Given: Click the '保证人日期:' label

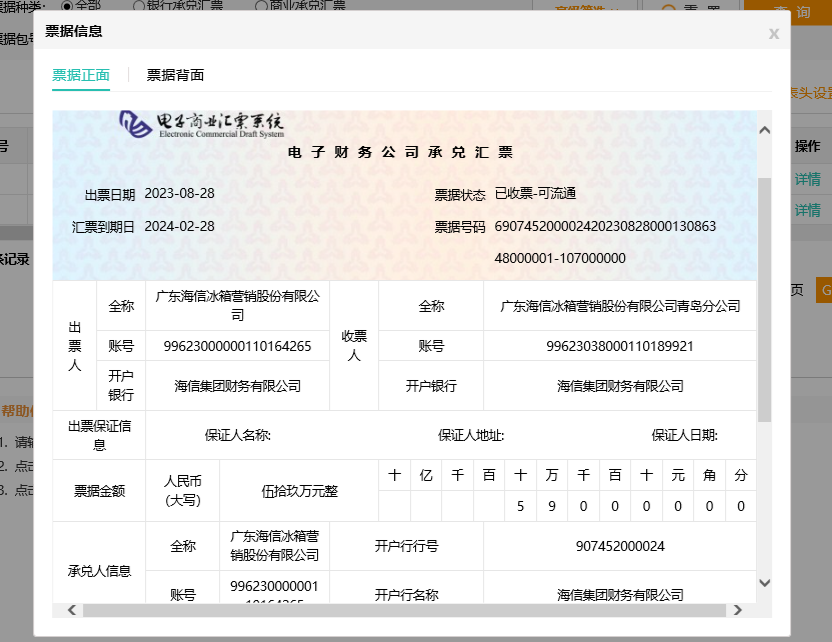Looking at the screenshot, I should (x=684, y=436).
